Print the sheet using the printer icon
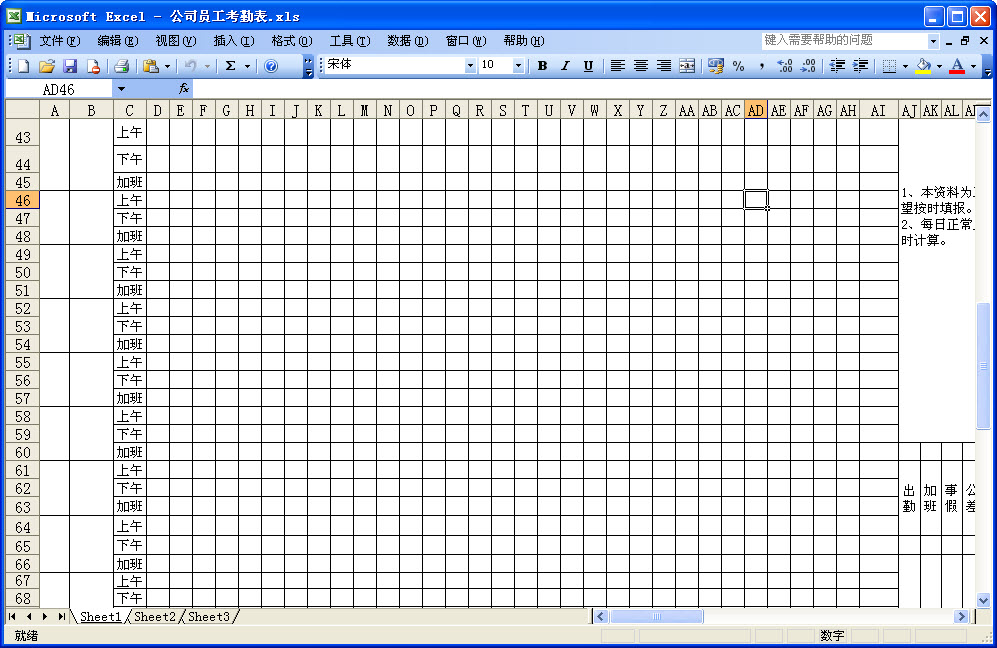 (x=121, y=65)
